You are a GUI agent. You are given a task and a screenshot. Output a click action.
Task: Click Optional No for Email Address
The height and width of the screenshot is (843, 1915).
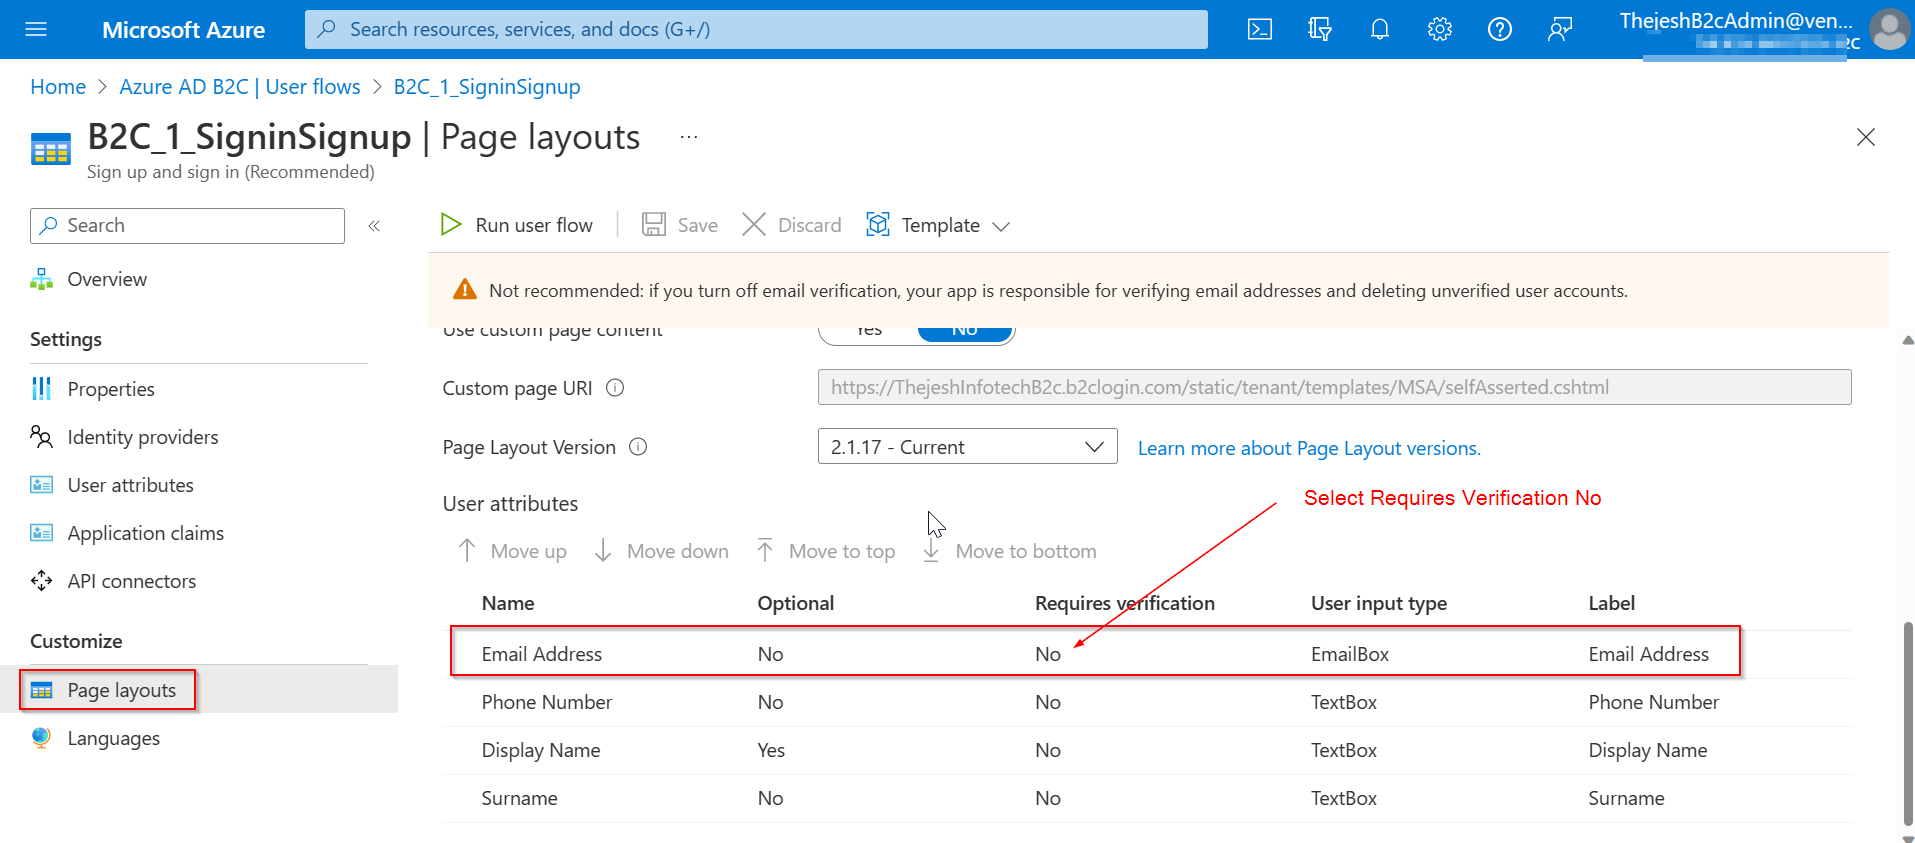click(770, 654)
